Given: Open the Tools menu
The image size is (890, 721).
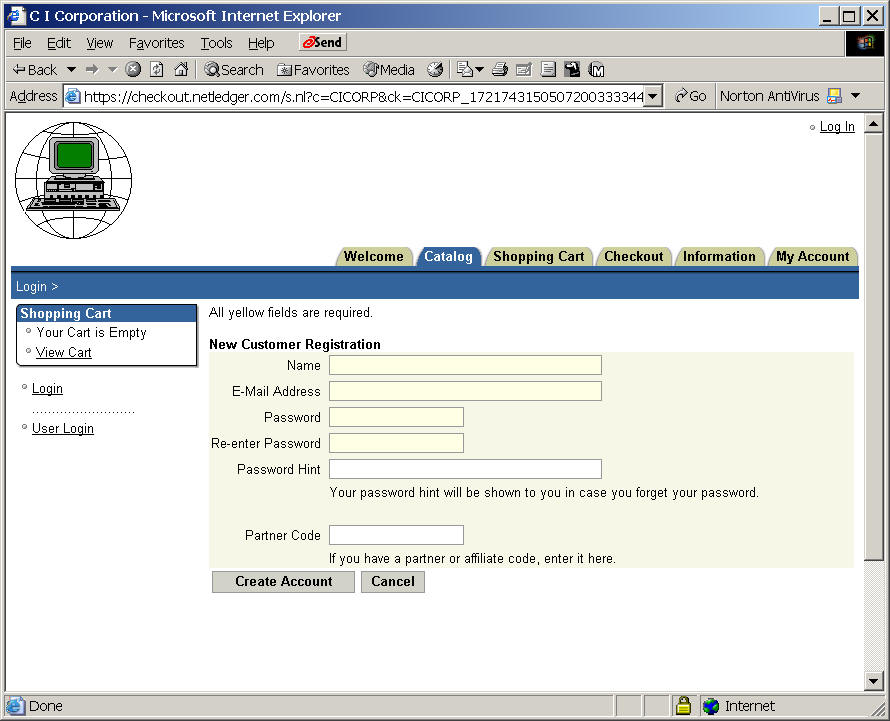Looking at the screenshot, I should (216, 43).
